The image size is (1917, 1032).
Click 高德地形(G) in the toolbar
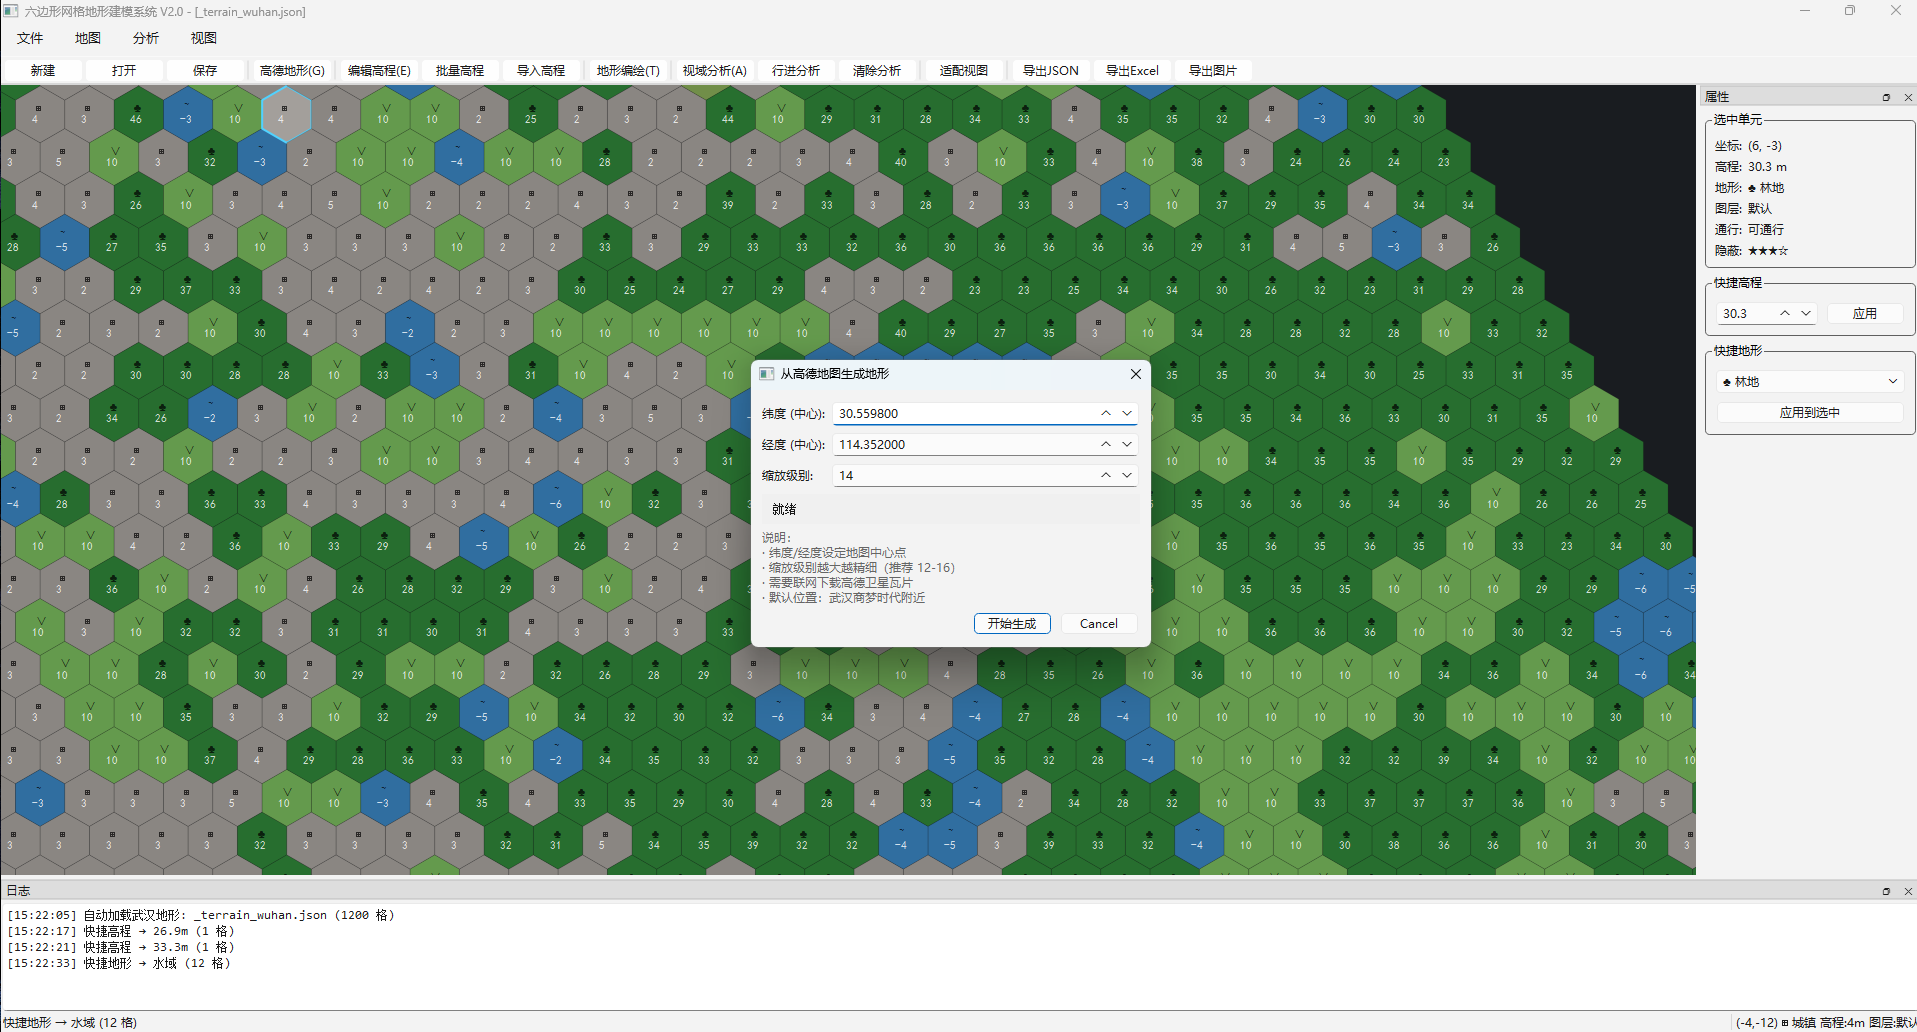point(292,71)
